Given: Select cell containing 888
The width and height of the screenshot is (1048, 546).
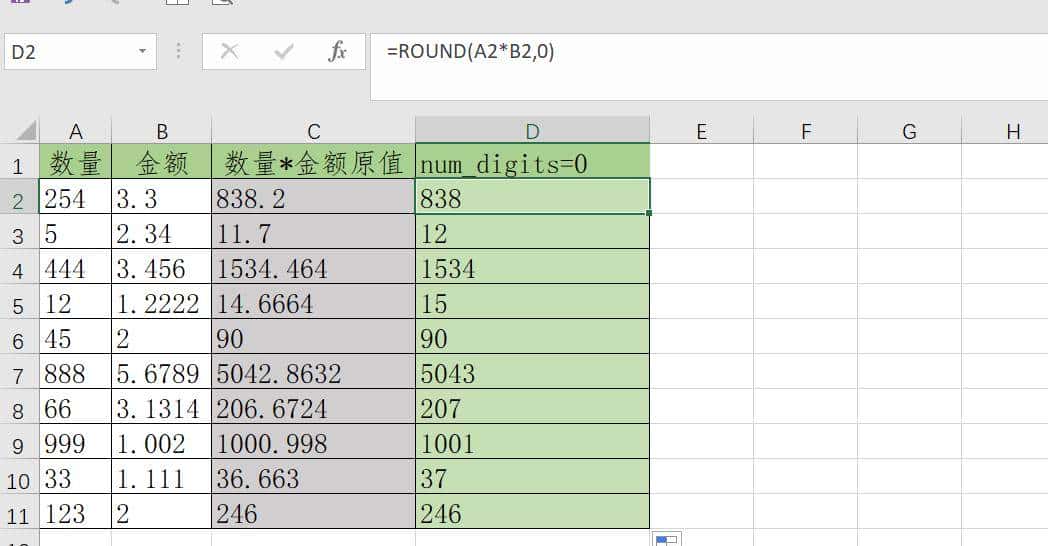Looking at the screenshot, I should [x=76, y=372].
